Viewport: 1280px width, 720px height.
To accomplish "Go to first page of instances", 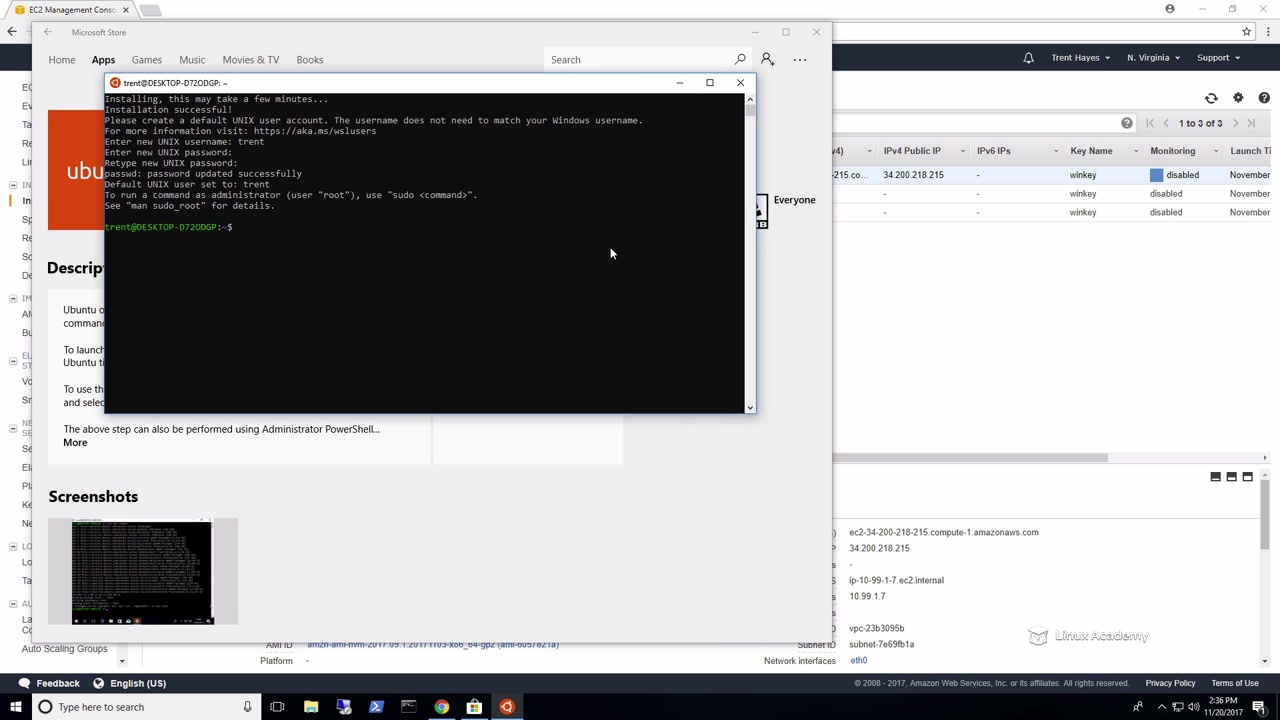I will (x=1150, y=123).
